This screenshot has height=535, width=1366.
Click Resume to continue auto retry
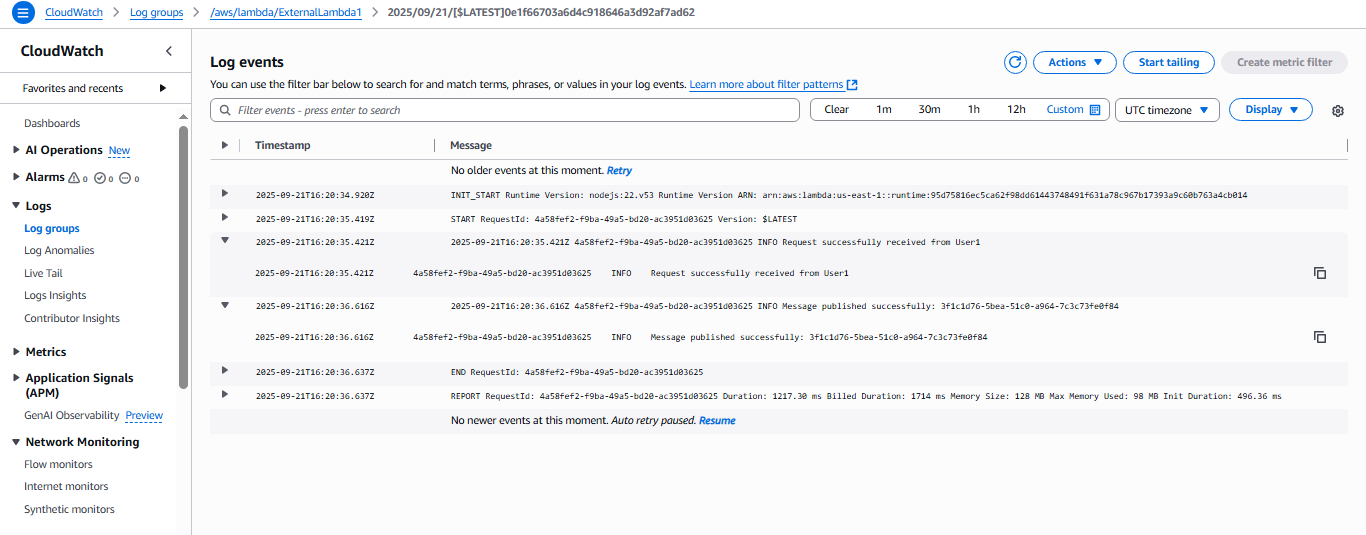point(717,421)
